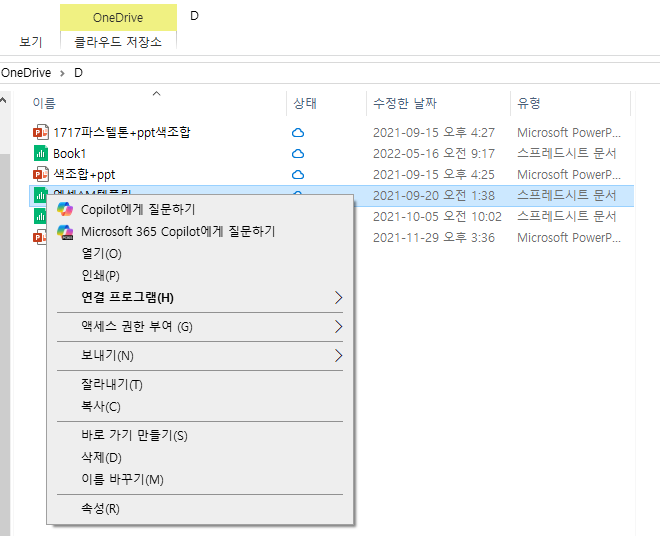
Task: Click the navigation pane scroll-up arrow
Action: pos(3,101)
